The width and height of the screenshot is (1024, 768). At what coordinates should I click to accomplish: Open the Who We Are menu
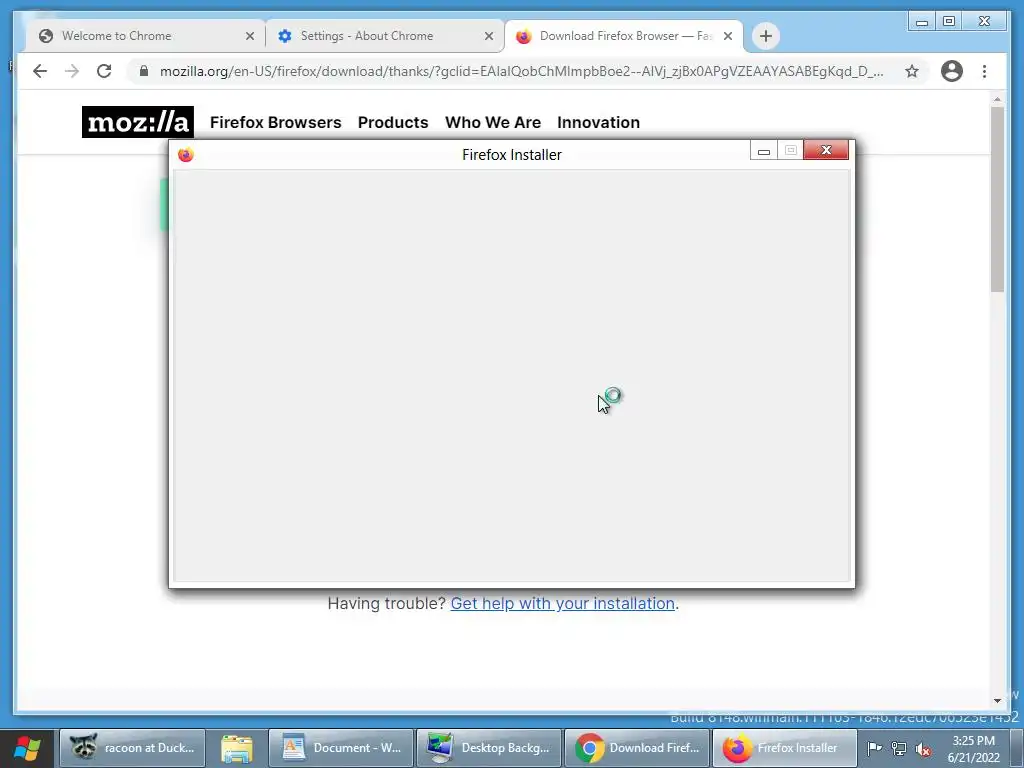coord(493,122)
